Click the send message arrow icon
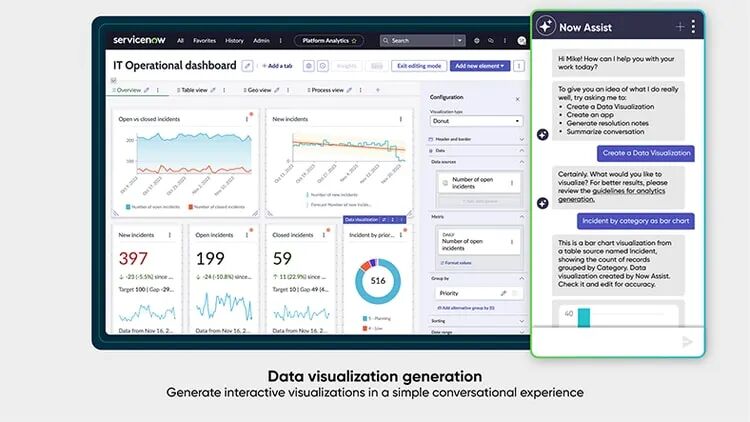This screenshot has width=750, height=422. click(687, 342)
